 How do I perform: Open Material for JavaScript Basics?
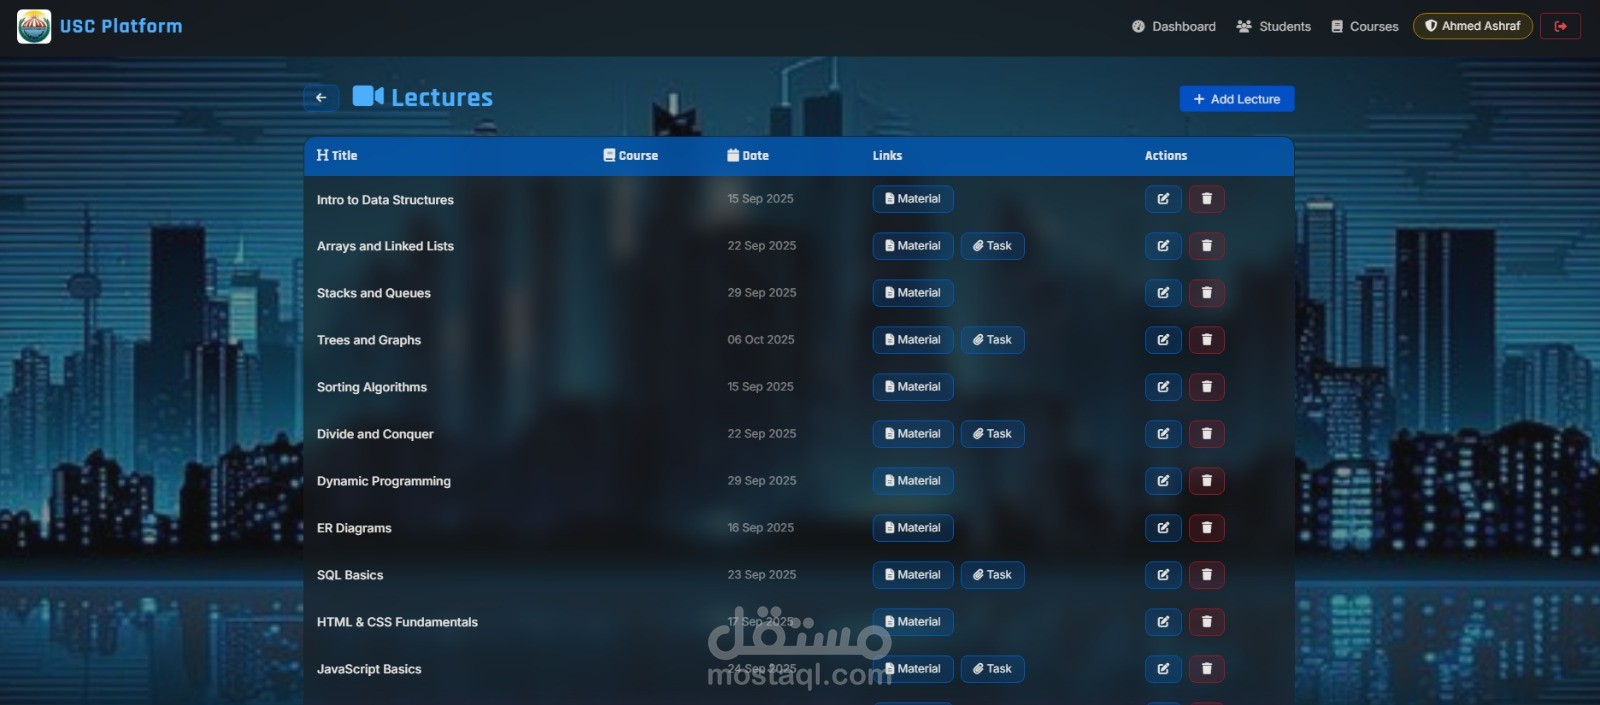(x=913, y=669)
